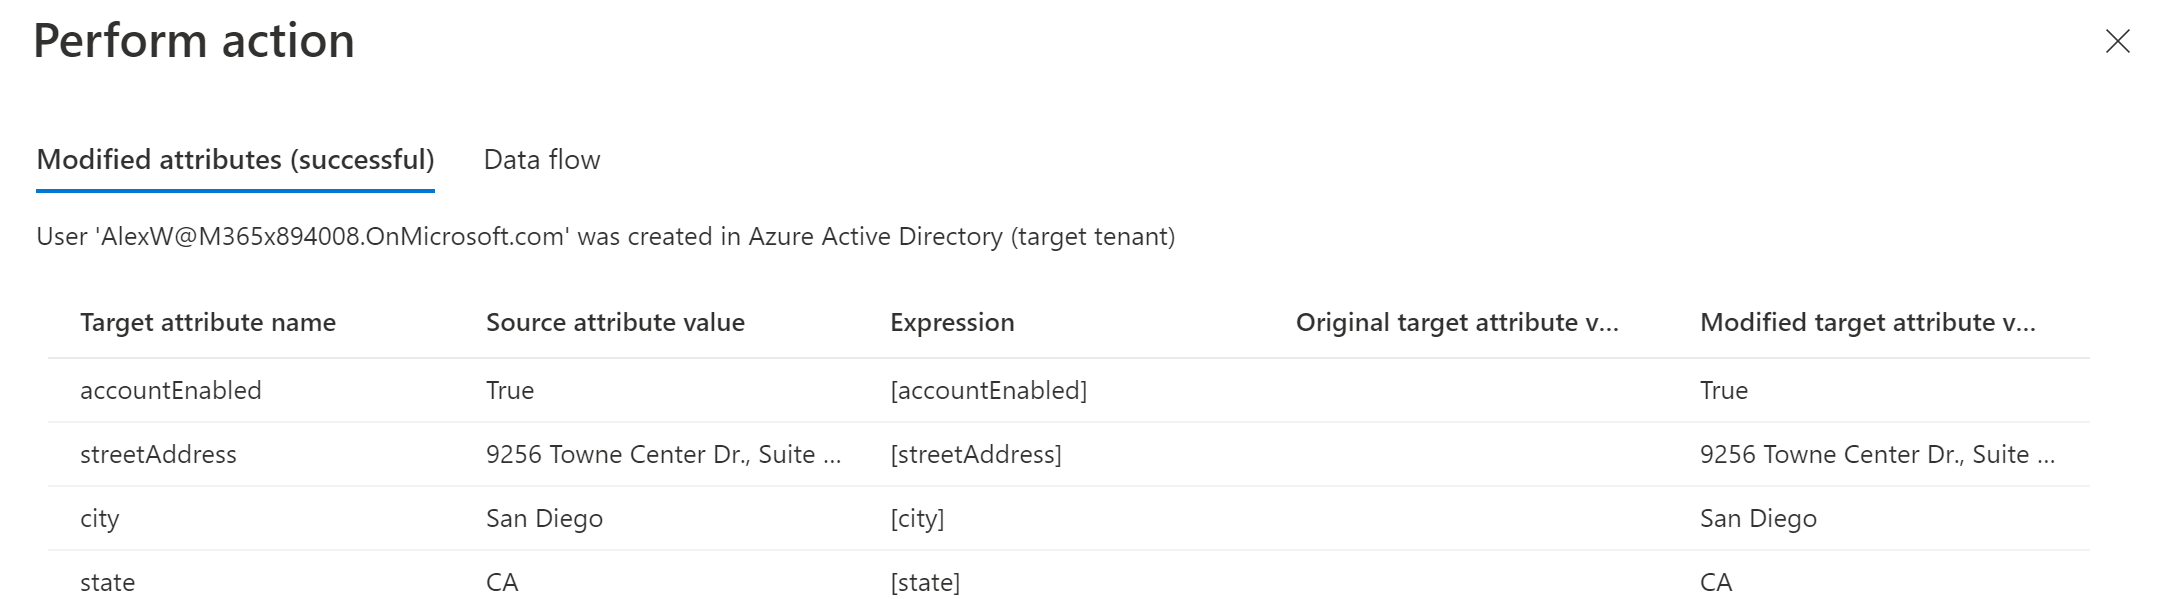Screen dimensions: 2159x599
Task: Click True in the source attribute value column
Action: click(x=510, y=391)
